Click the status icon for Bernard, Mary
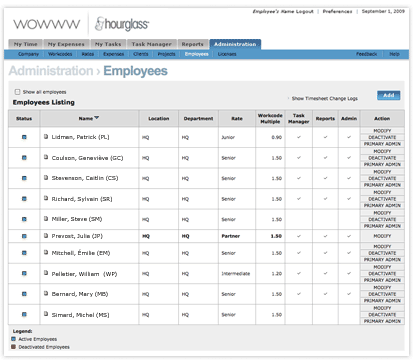This screenshot has width=413, height=364. coord(24,294)
